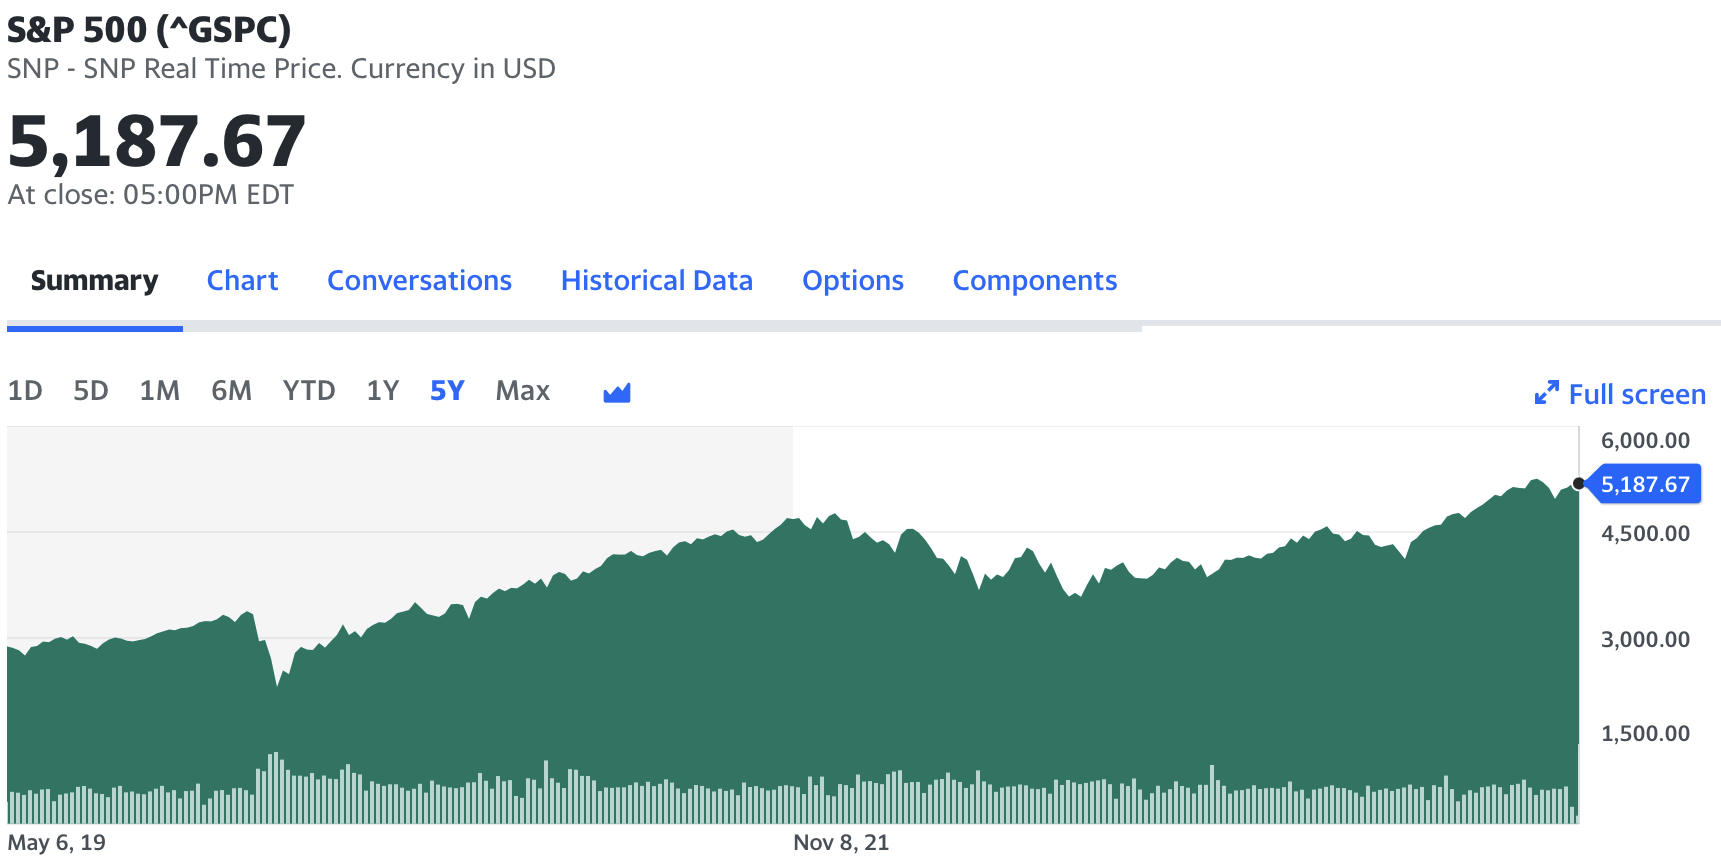Show the Max time range

[522, 391]
